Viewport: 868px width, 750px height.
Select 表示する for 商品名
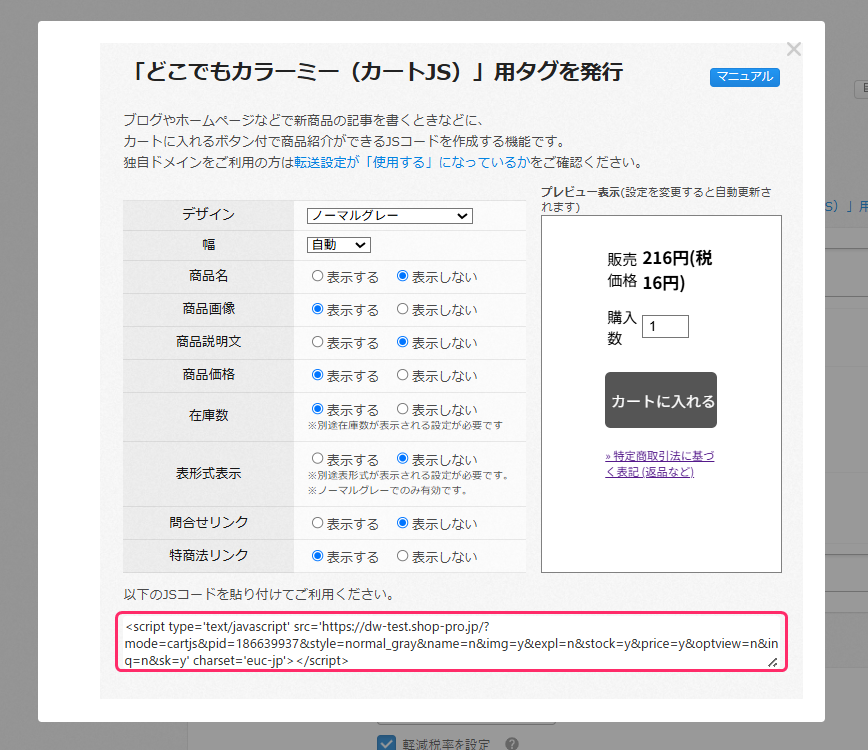tap(318, 277)
